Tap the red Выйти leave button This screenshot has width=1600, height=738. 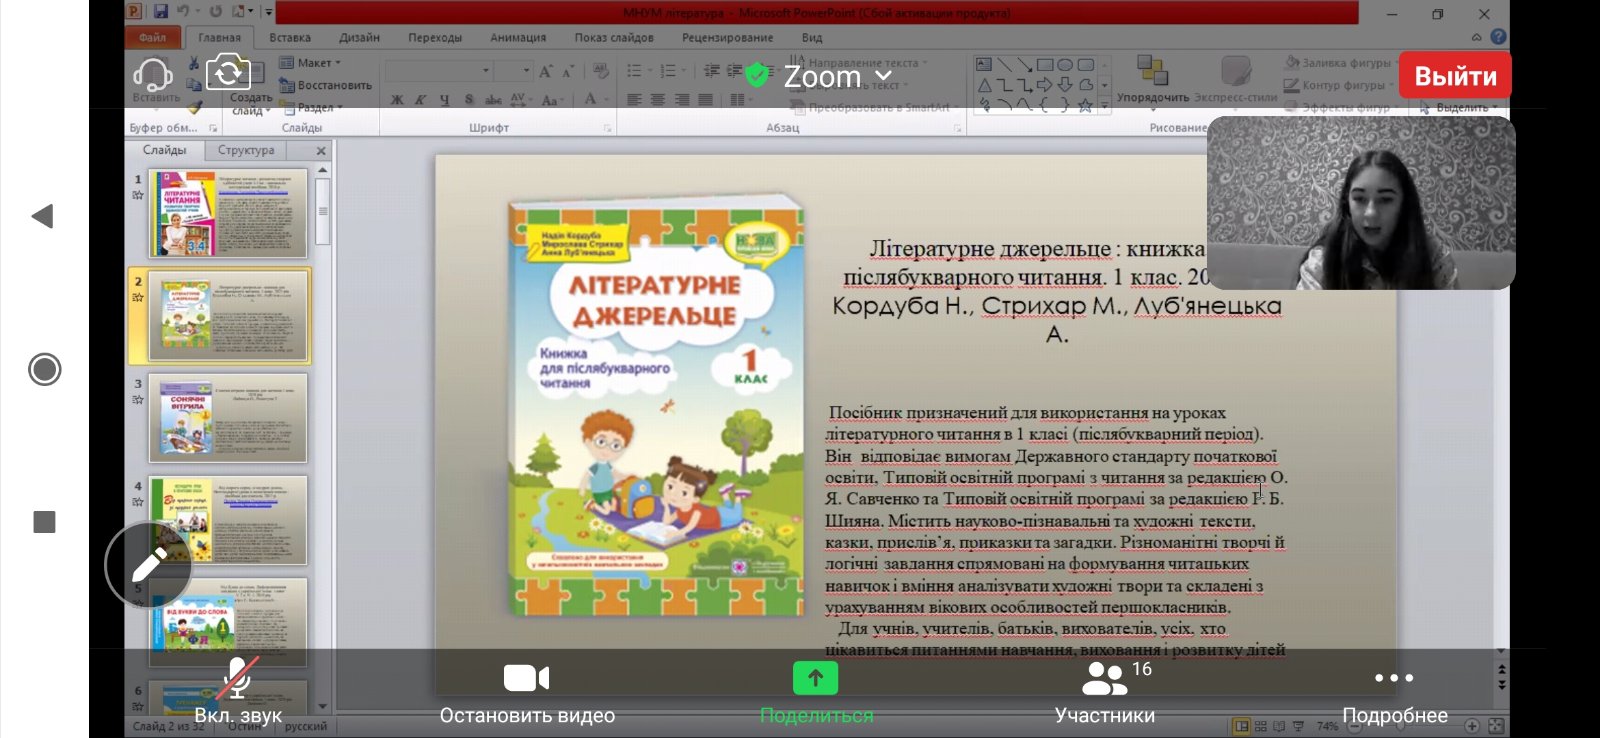tap(1455, 76)
